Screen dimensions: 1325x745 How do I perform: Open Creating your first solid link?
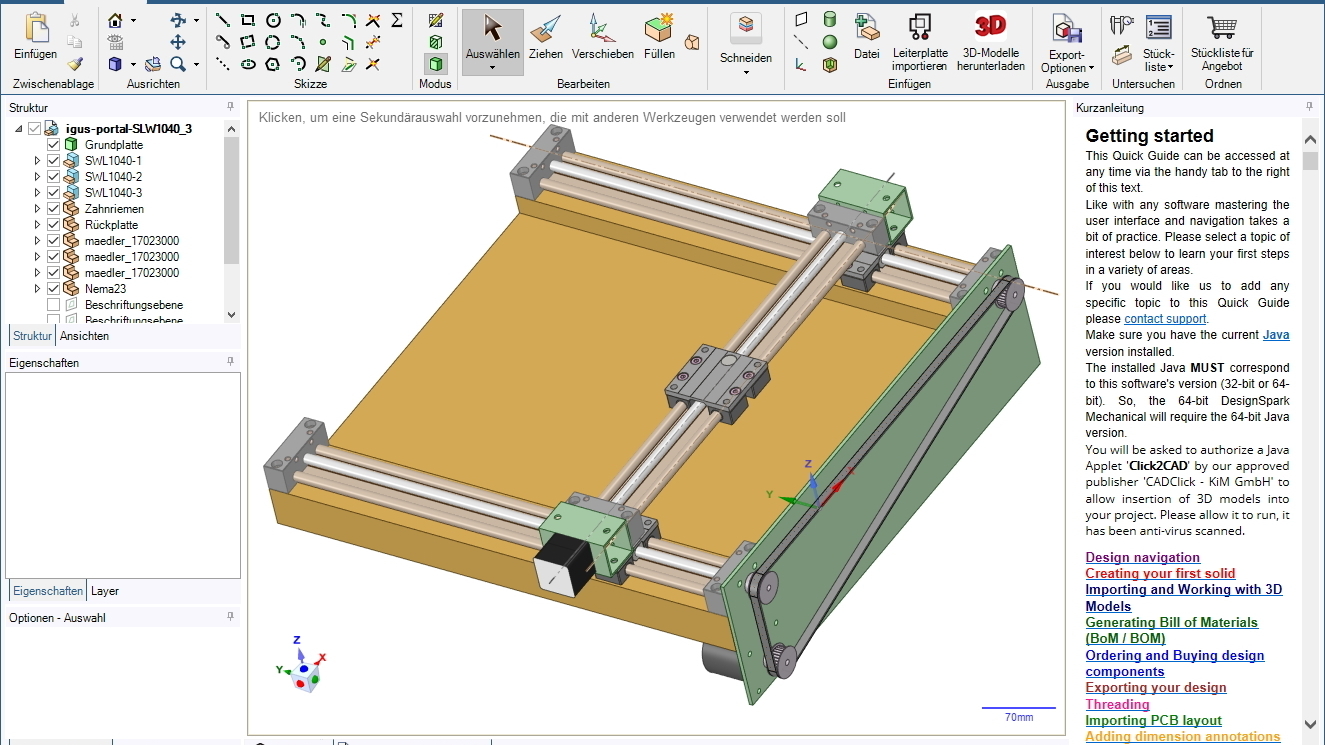pyautogui.click(x=1160, y=574)
